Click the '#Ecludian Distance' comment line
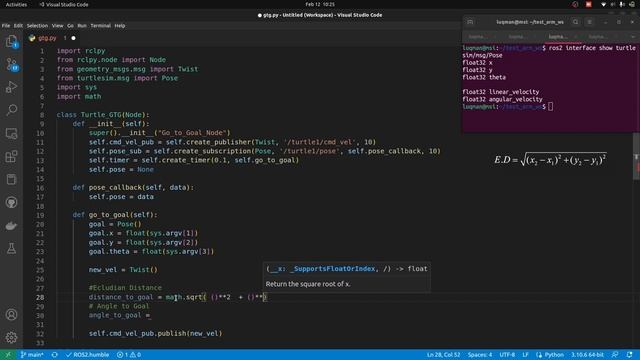The width and height of the screenshot is (640, 360). pyautogui.click(x=125, y=288)
